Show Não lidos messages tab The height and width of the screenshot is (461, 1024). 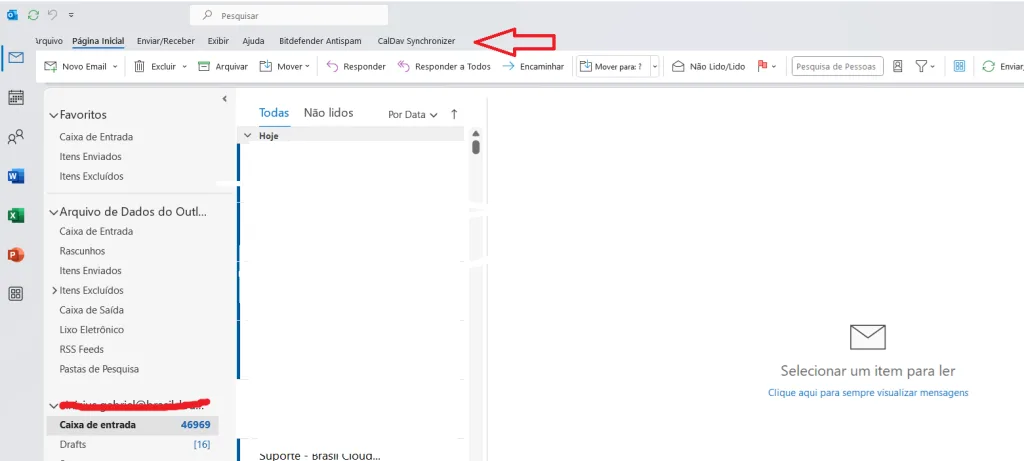[x=328, y=113]
